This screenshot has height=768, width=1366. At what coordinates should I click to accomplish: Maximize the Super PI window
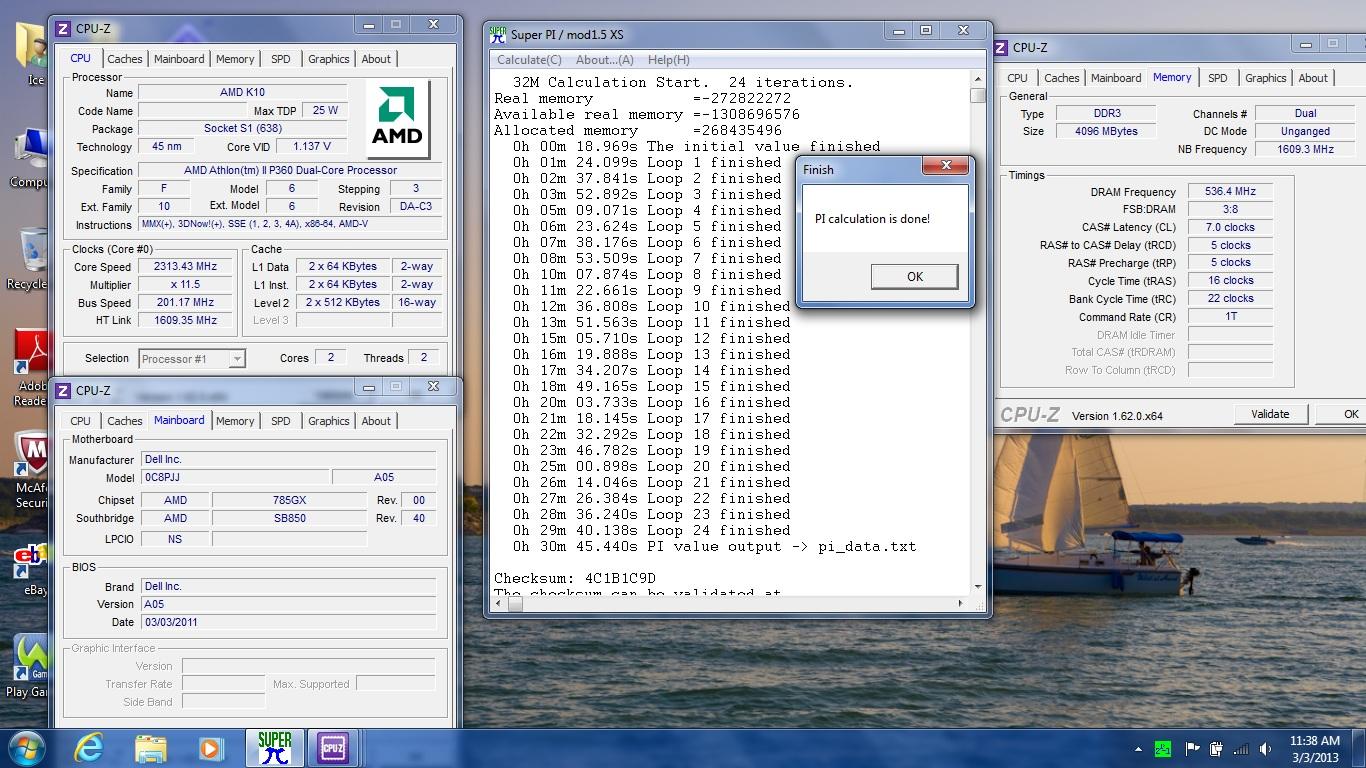coord(926,31)
